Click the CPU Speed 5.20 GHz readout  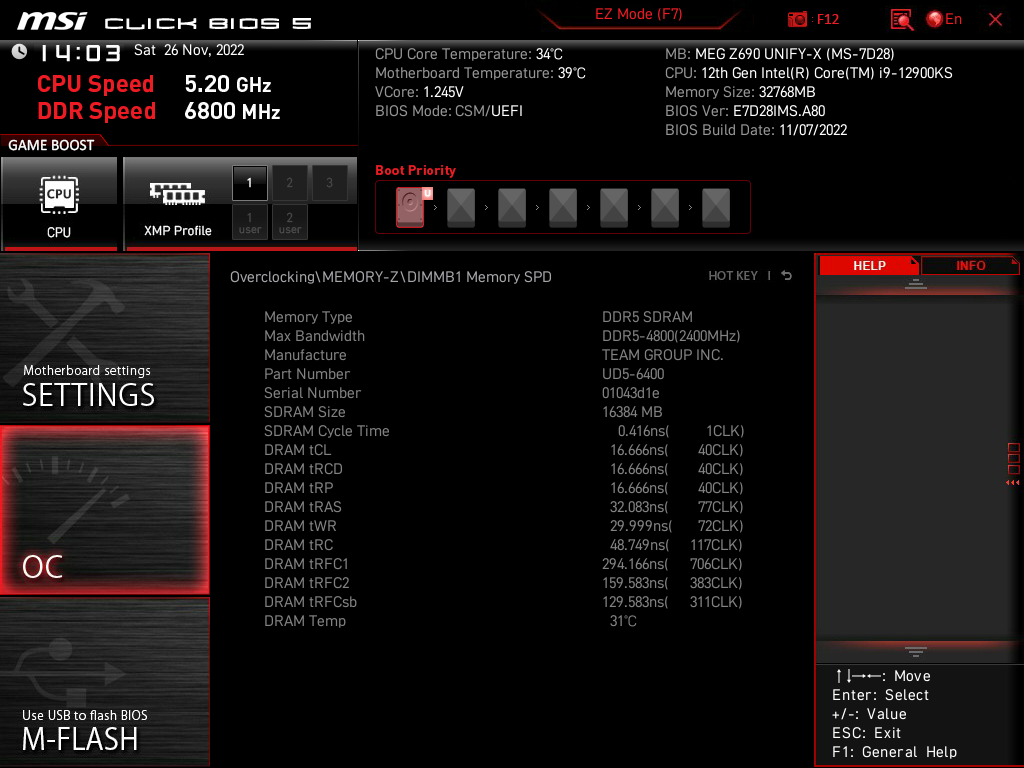[x=154, y=84]
